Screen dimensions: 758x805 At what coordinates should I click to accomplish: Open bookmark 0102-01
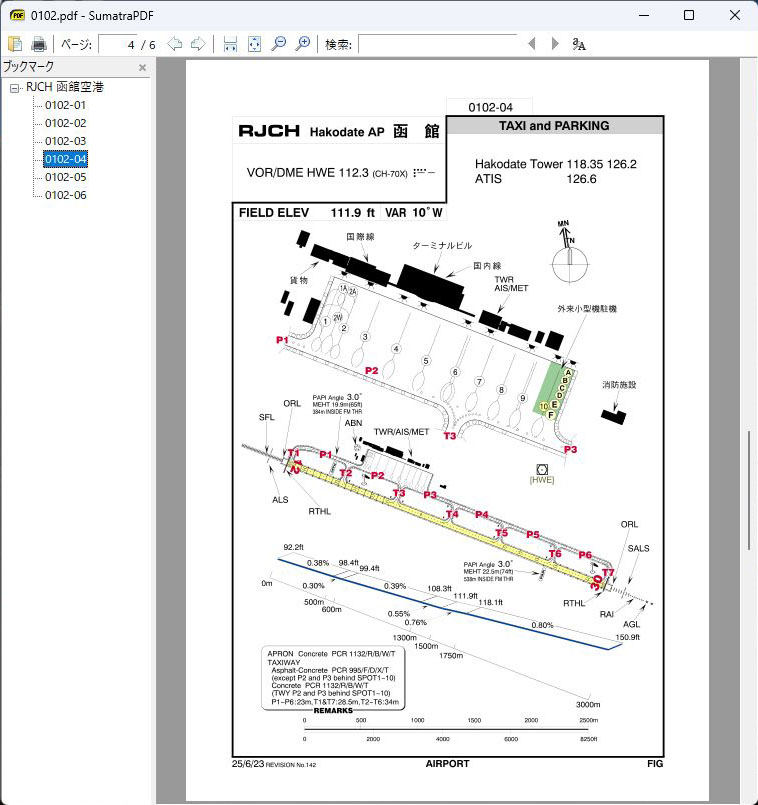click(65, 105)
